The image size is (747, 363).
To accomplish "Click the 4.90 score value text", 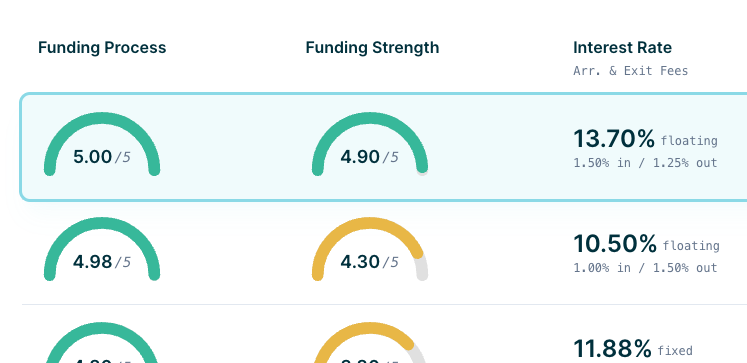I will coord(360,157).
